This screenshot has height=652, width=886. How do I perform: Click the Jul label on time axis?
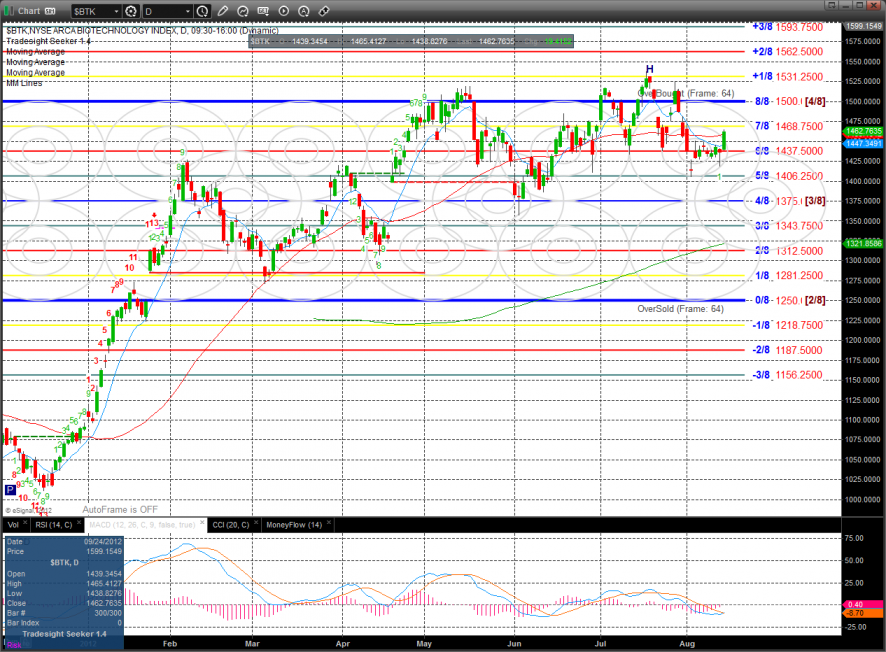[601, 644]
